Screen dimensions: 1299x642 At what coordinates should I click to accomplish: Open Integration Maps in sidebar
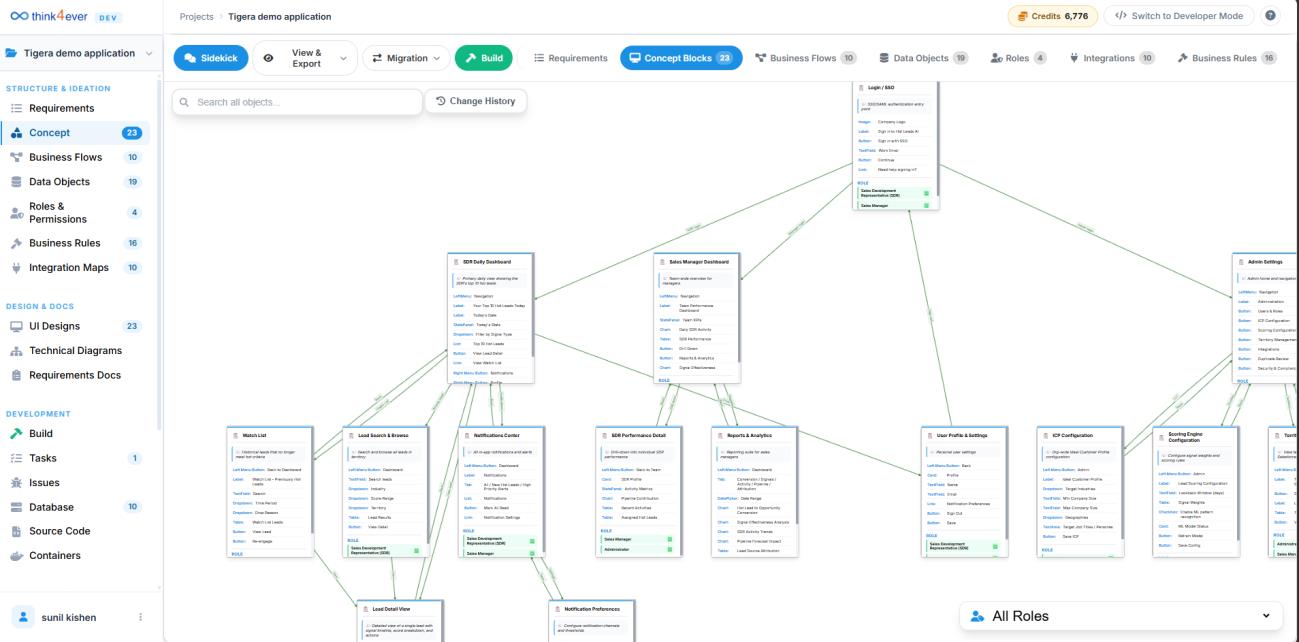click(77, 268)
